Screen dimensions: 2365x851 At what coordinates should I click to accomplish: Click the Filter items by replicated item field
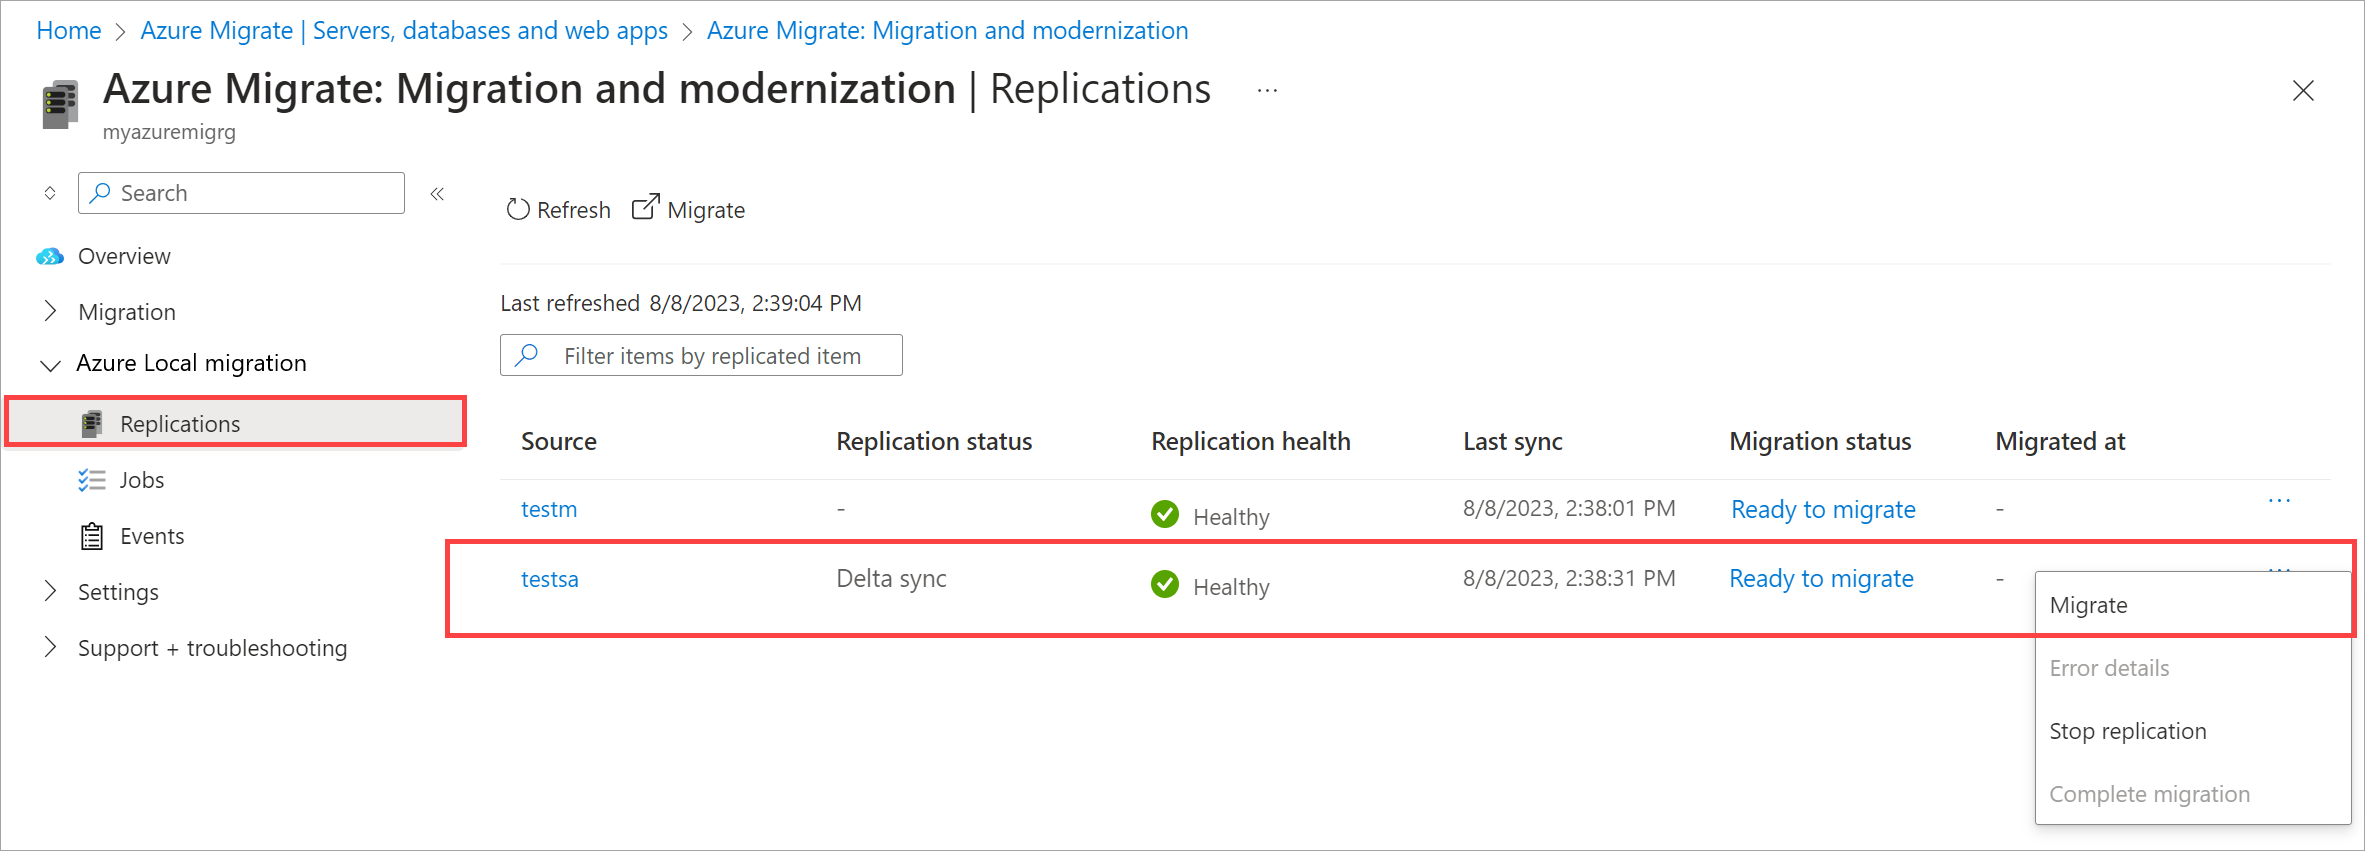tap(712, 356)
